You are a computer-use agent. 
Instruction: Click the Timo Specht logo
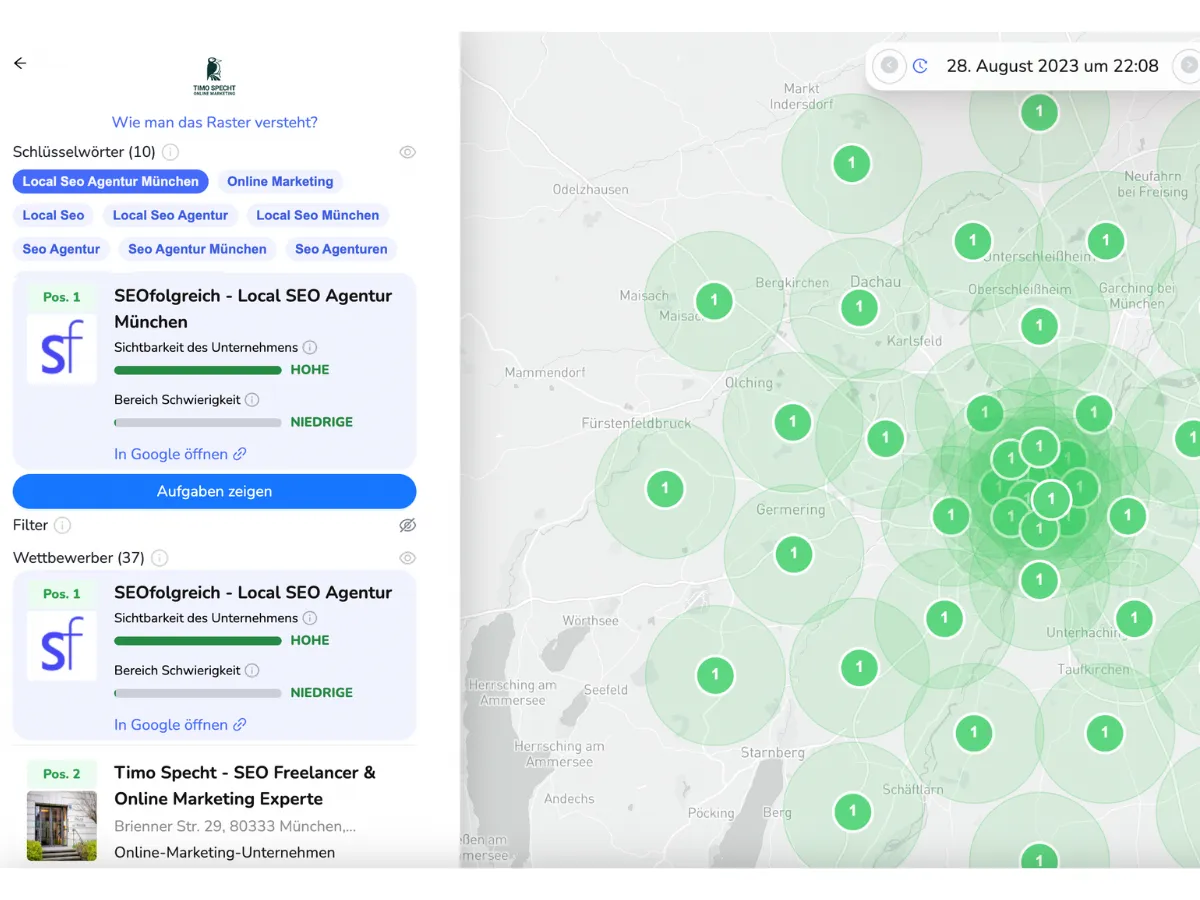click(214, 77)
